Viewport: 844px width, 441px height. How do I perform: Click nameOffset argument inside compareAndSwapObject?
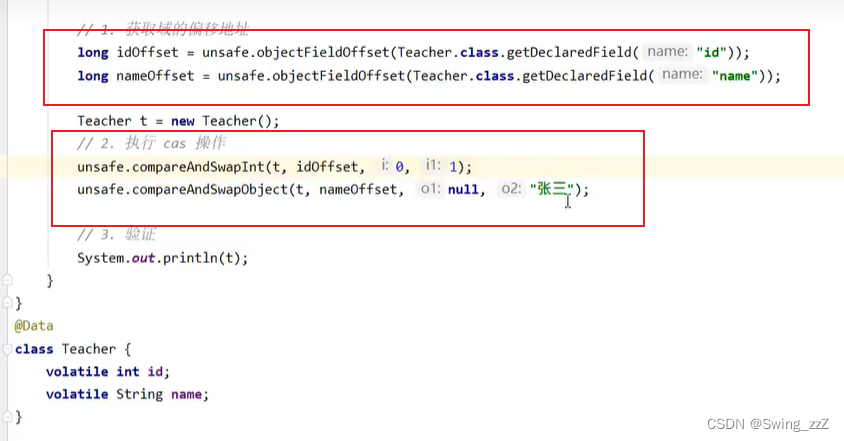[358, 190]
